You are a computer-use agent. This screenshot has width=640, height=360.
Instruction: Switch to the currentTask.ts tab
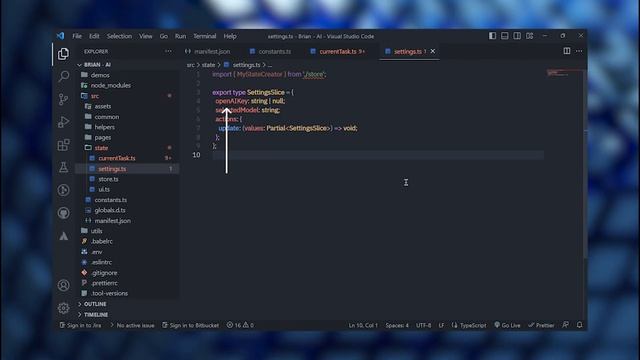(338, 51)
